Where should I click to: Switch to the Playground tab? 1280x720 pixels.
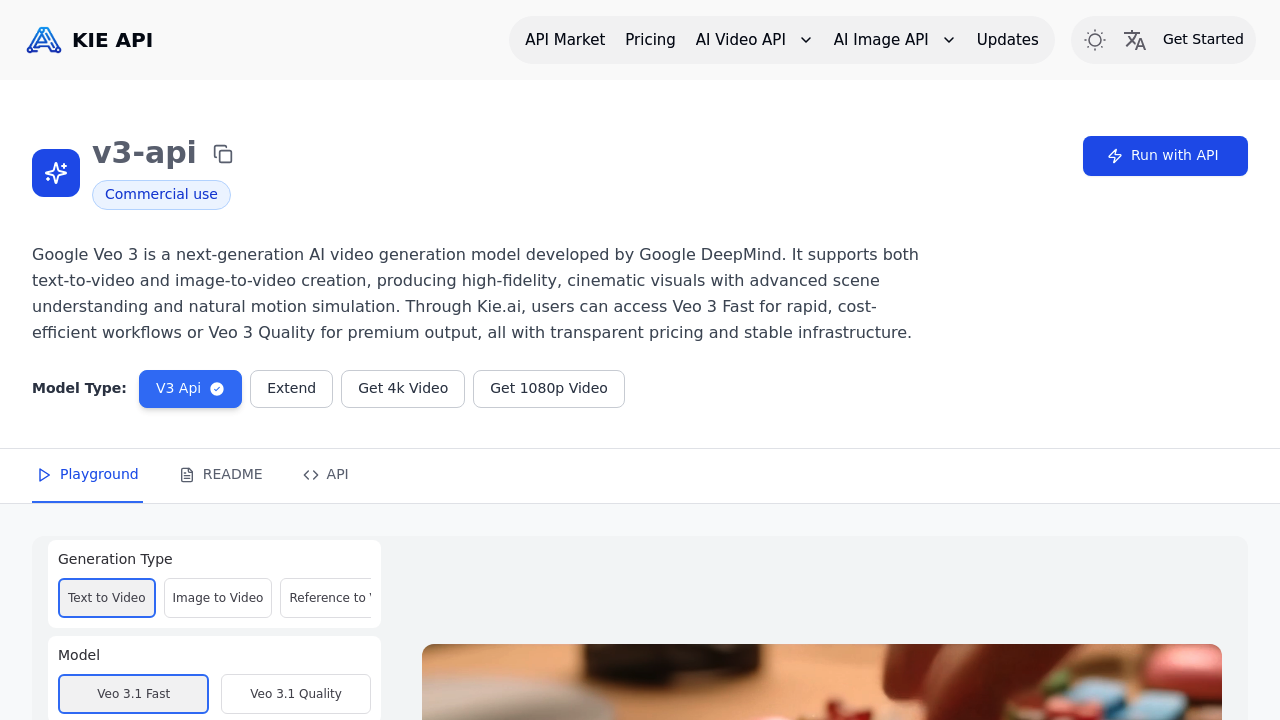tap(88, 475)
